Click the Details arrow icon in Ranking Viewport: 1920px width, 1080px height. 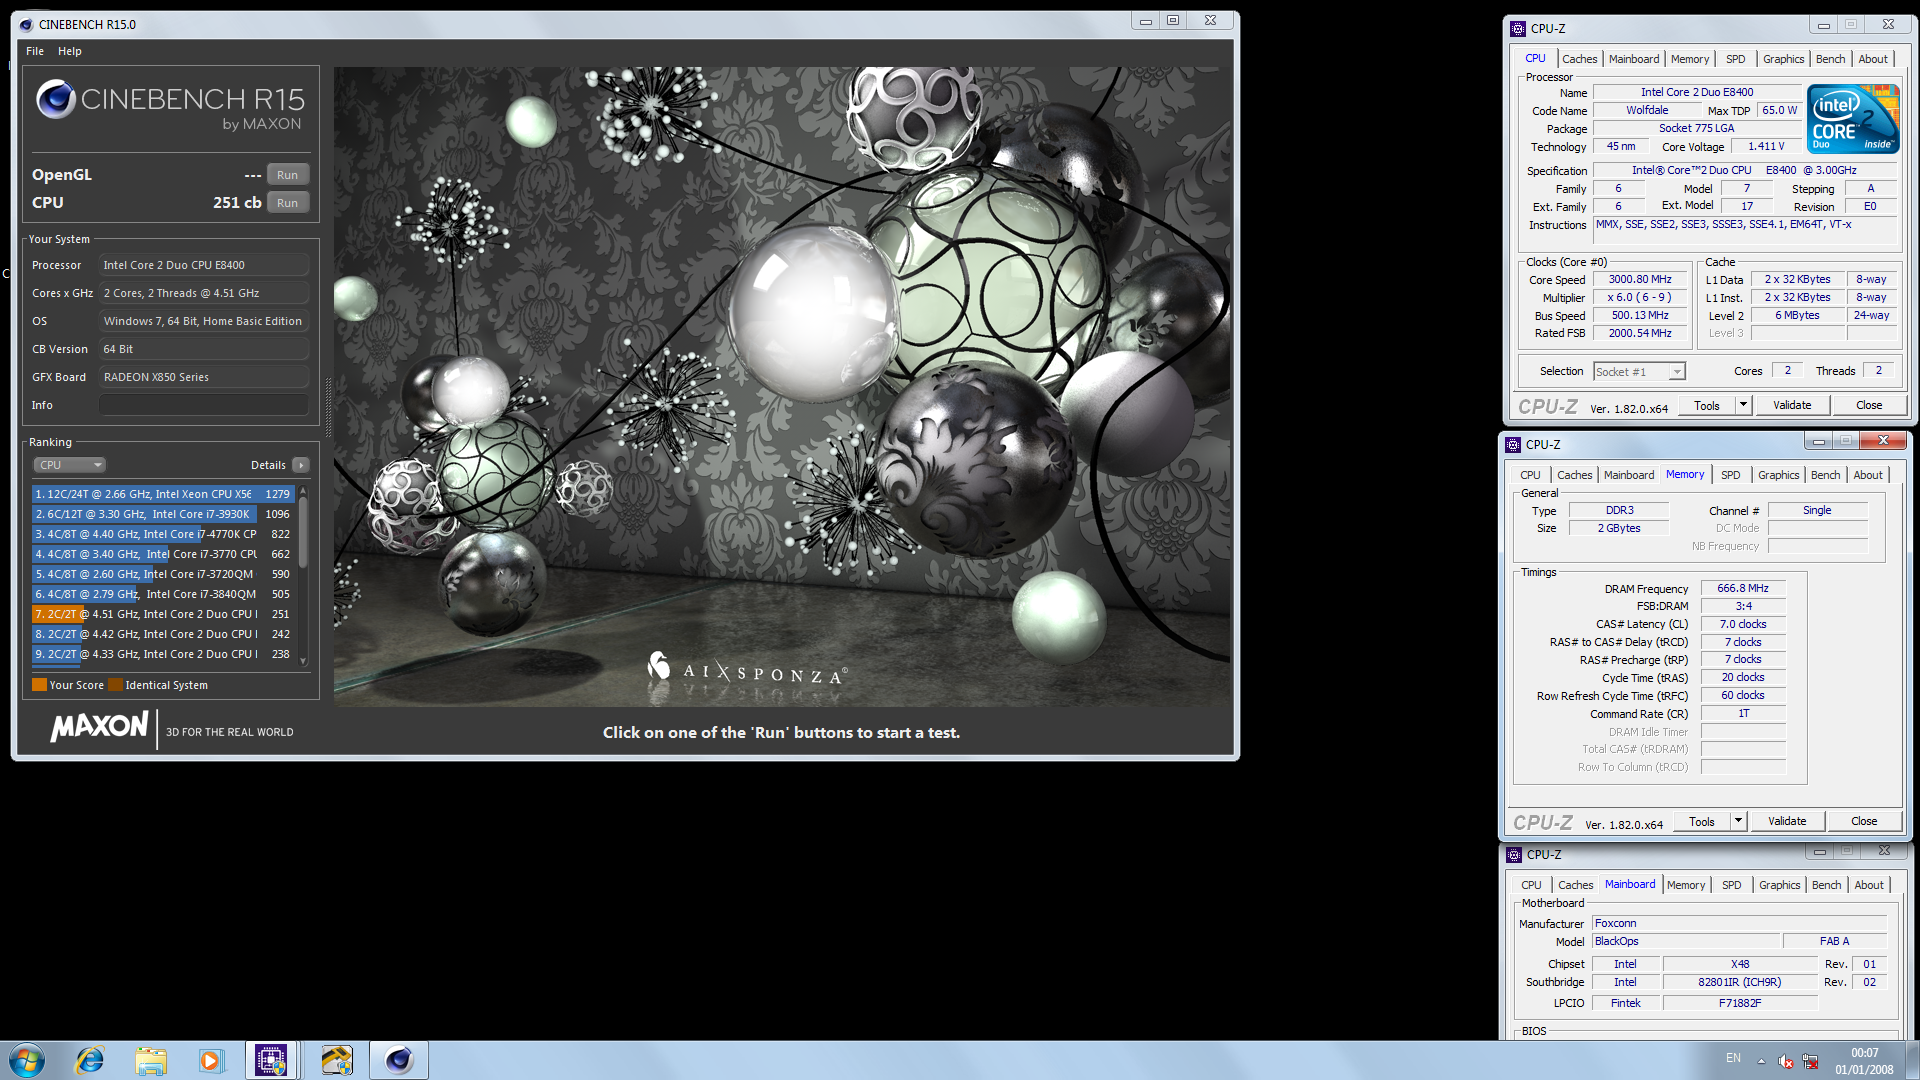[300, 465]
